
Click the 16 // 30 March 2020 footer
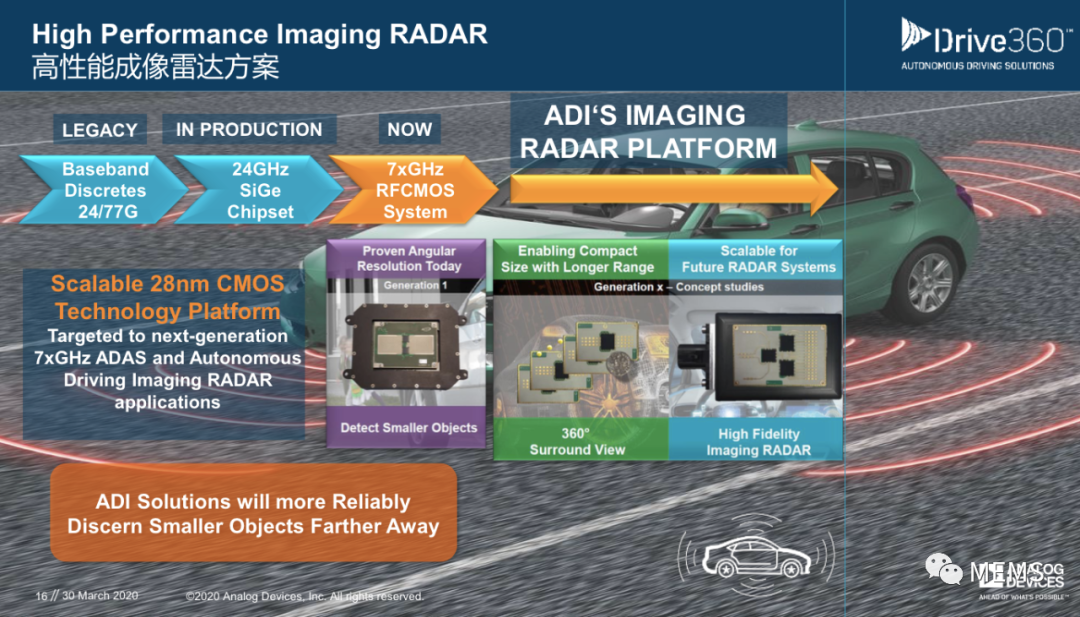coord(87,595)
